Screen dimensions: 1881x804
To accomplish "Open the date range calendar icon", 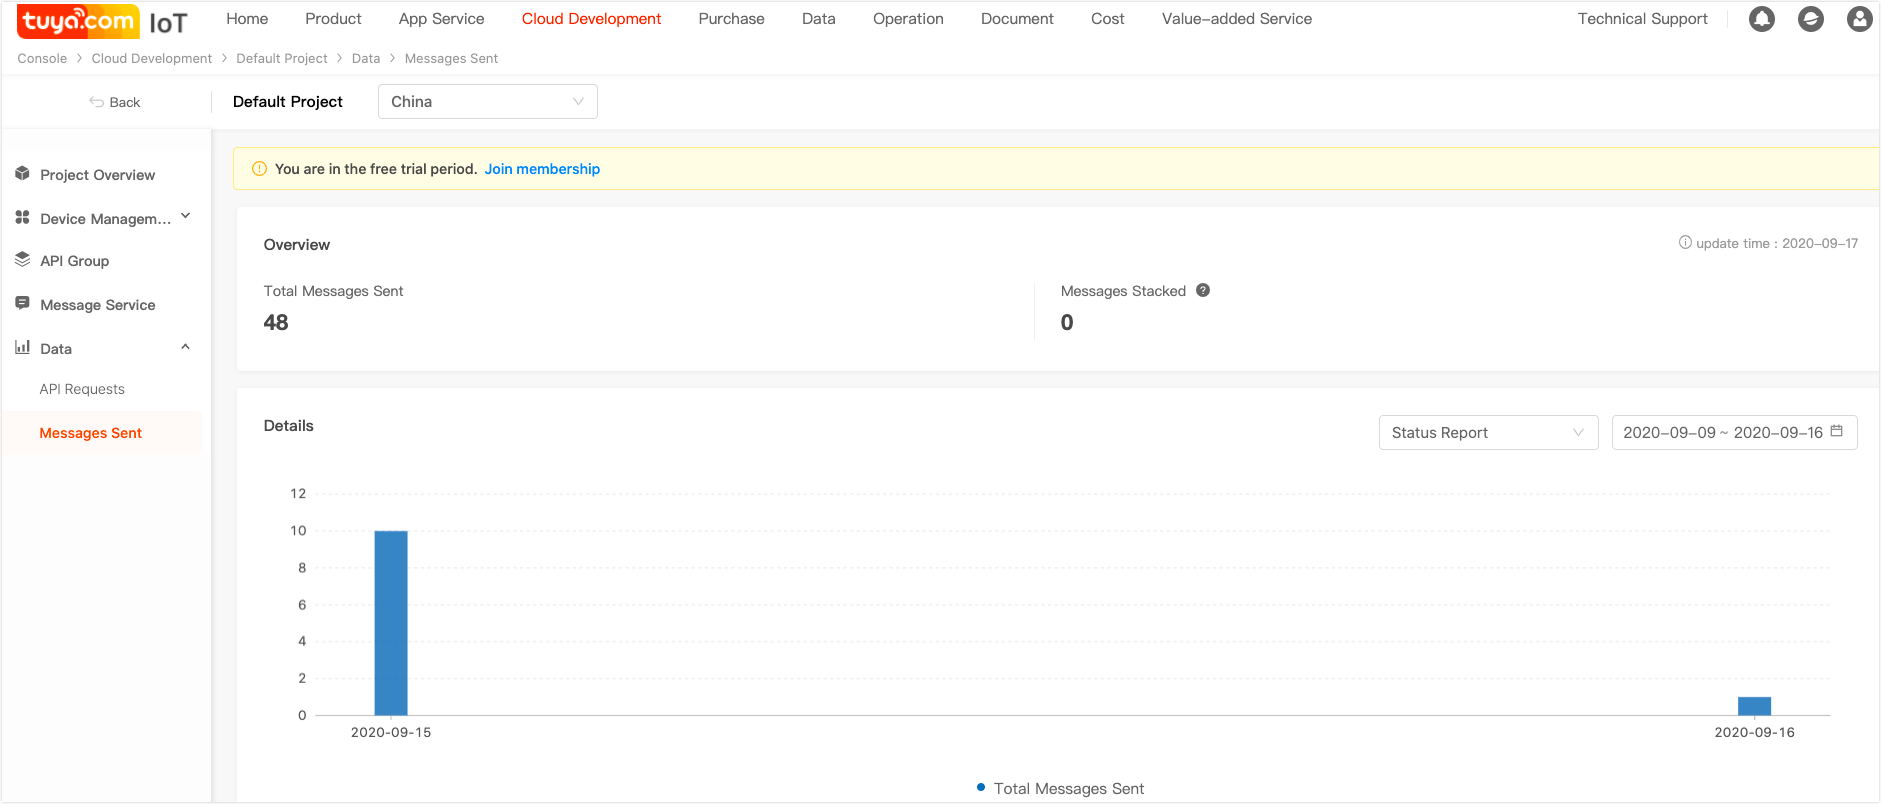I will click(1836, 431).
